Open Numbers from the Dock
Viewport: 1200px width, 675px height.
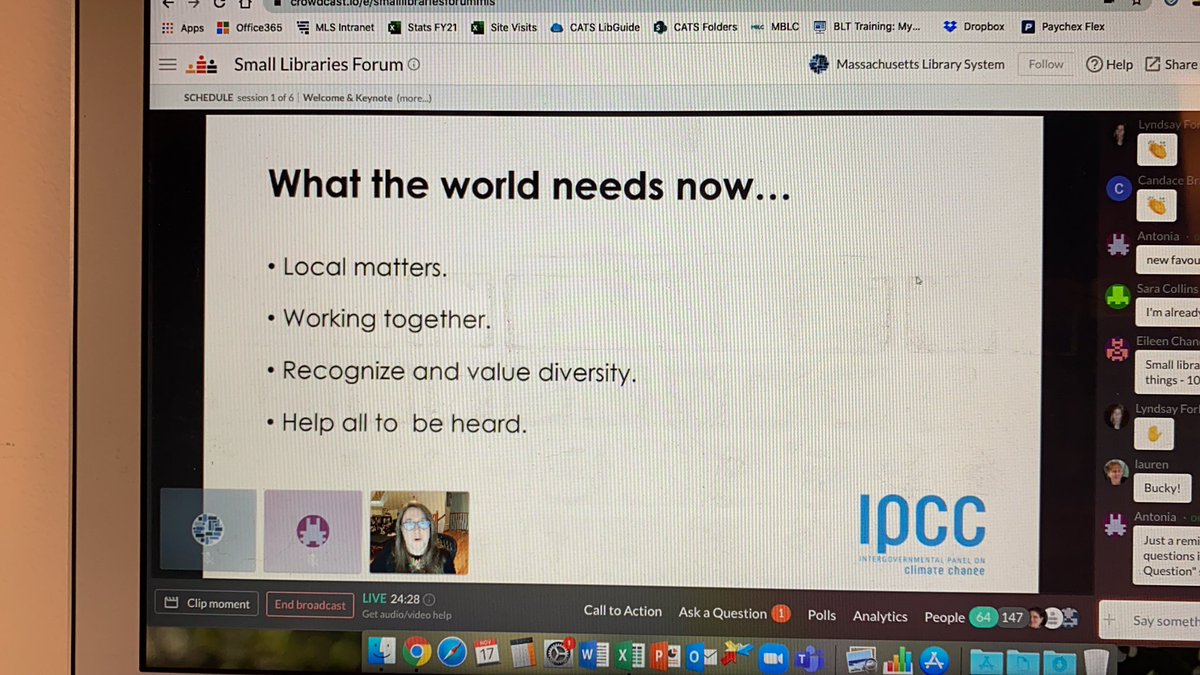click(898, 658)
